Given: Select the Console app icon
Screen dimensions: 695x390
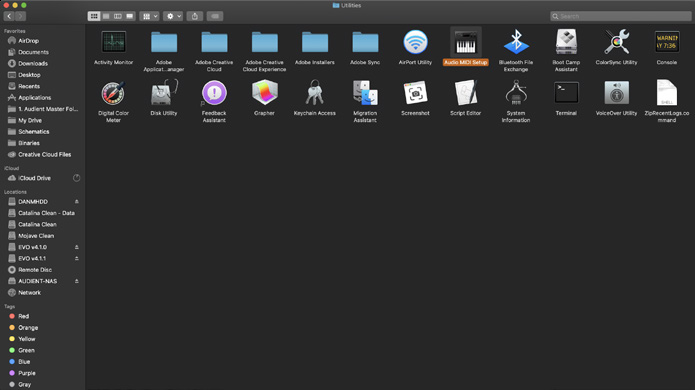Looking at the screenshot, I should point(667,42).
